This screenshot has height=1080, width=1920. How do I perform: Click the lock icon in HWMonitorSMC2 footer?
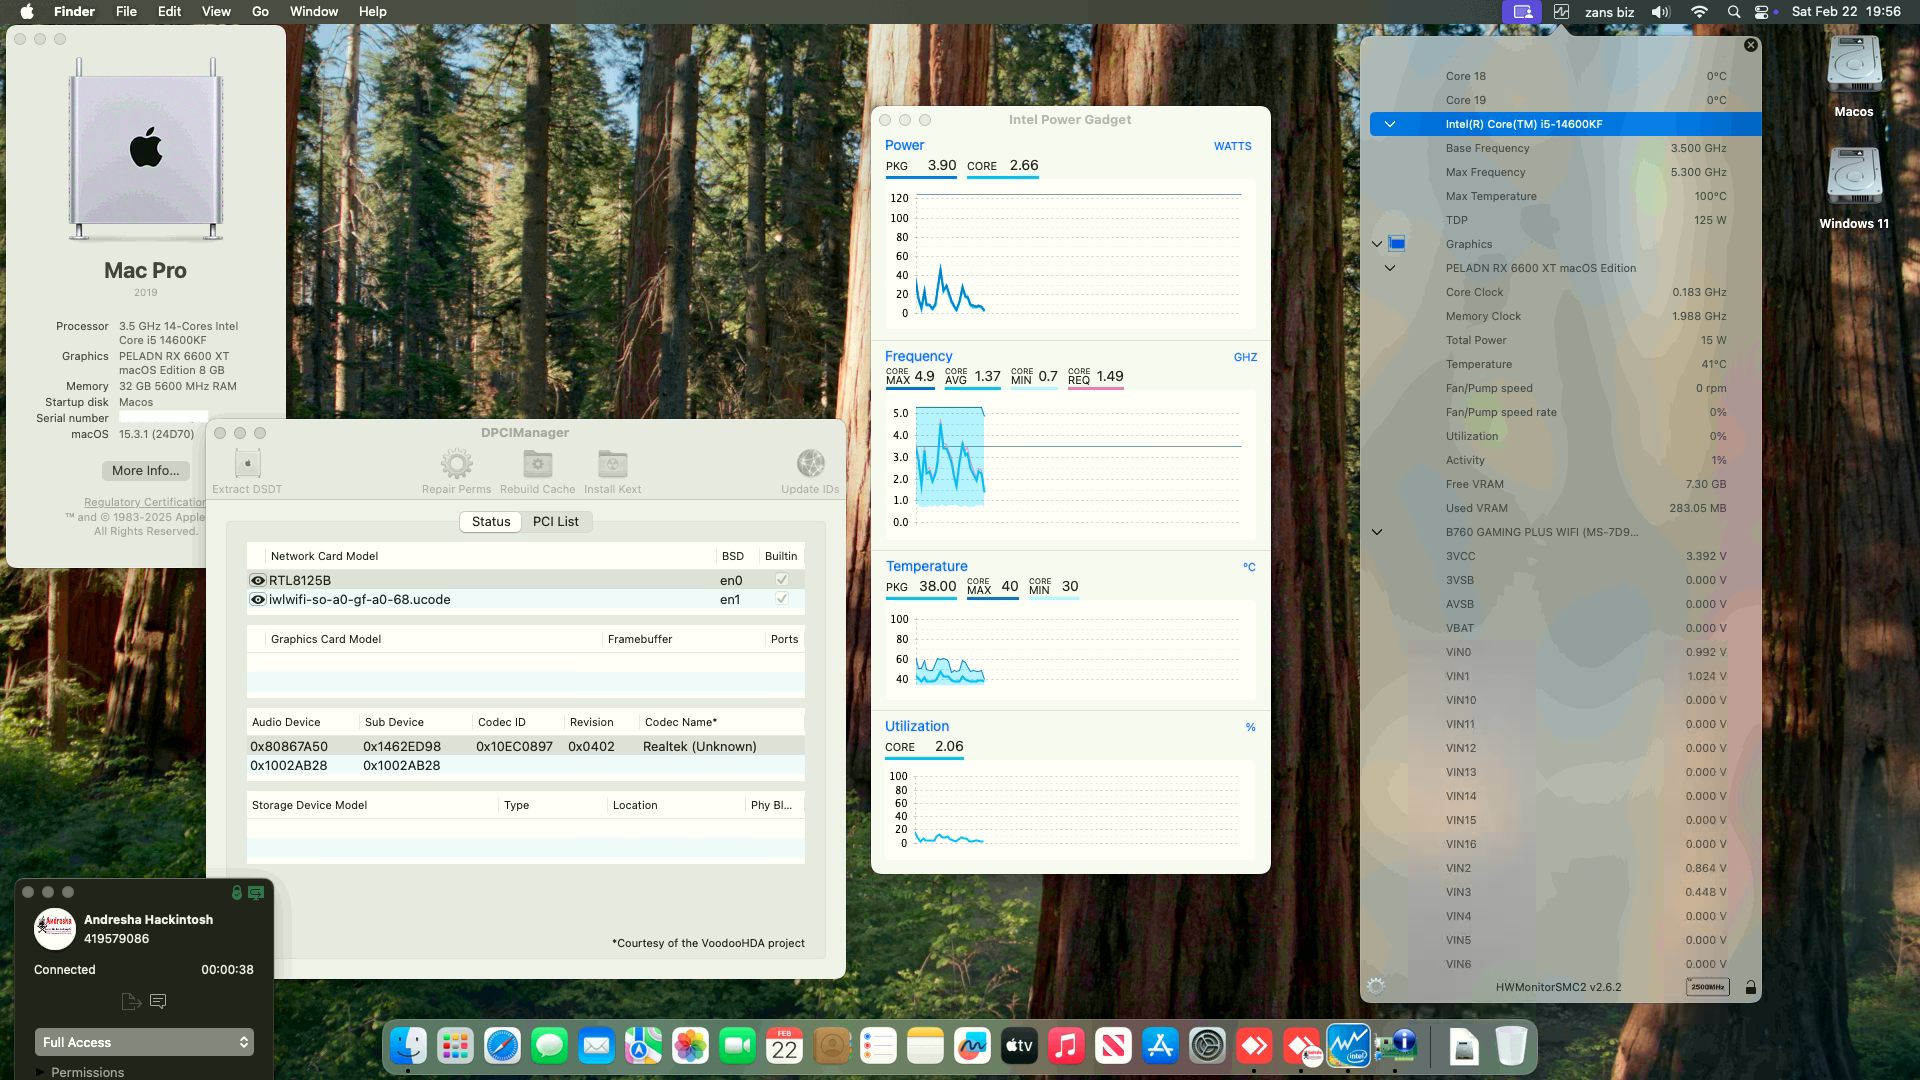tap(1750, 987)
